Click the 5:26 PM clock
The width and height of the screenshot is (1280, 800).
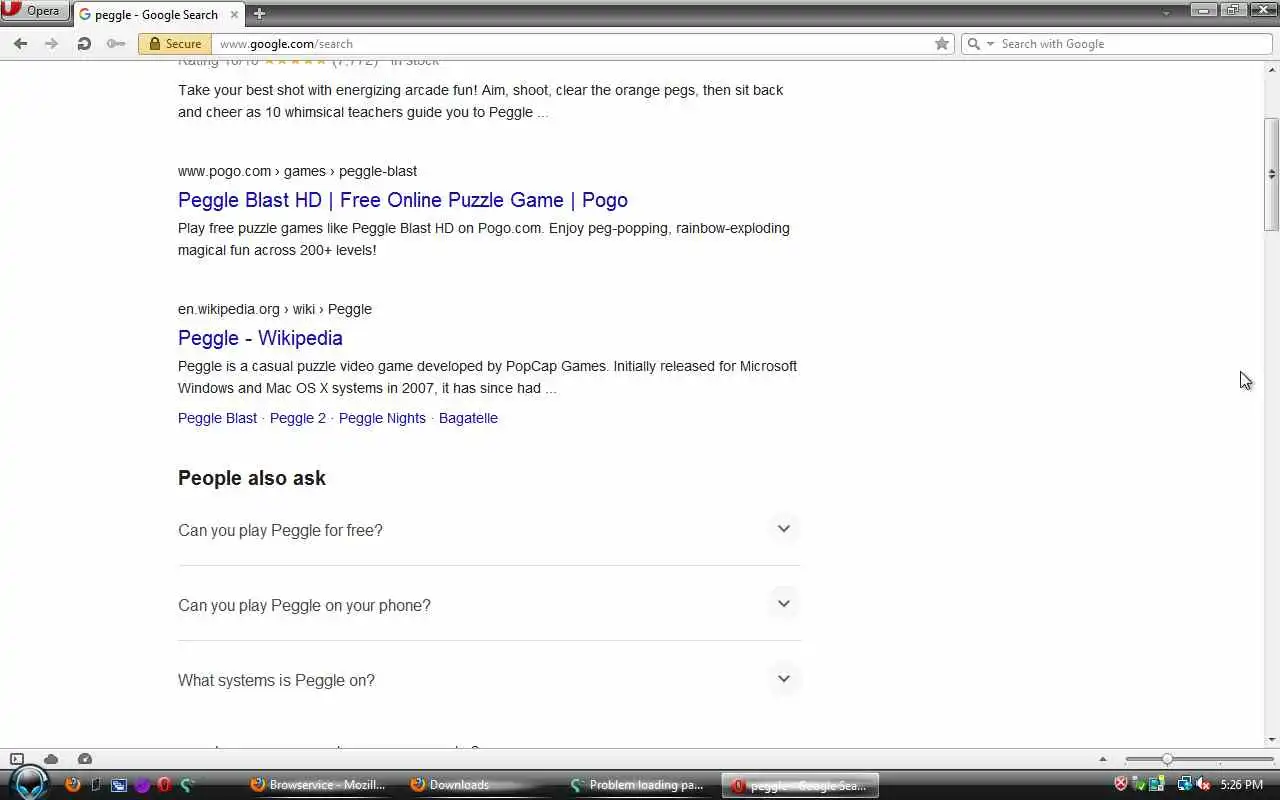[1242, 785]
